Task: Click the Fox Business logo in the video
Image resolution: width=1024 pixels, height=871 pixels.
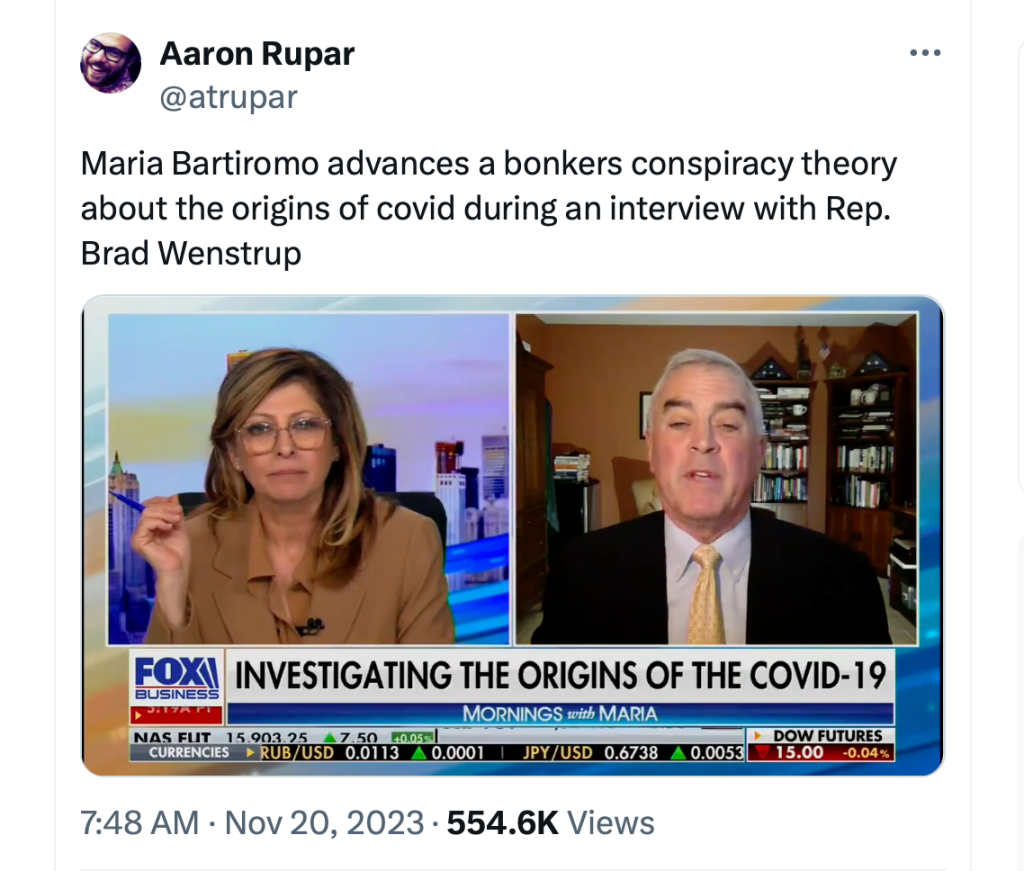Action: (x=177, y=677)
